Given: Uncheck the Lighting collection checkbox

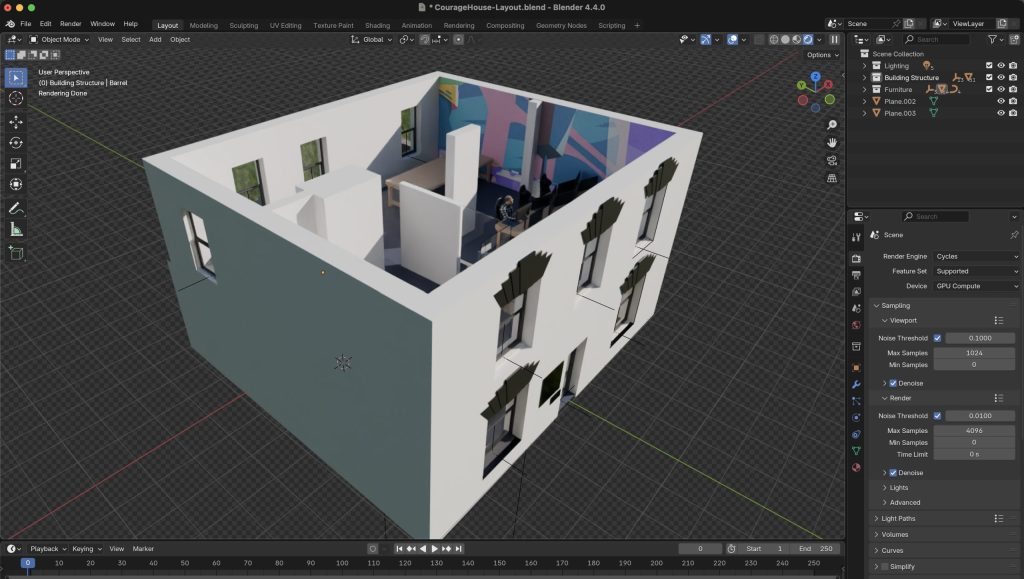Looking at the screenshot, I should pos(989,66).
